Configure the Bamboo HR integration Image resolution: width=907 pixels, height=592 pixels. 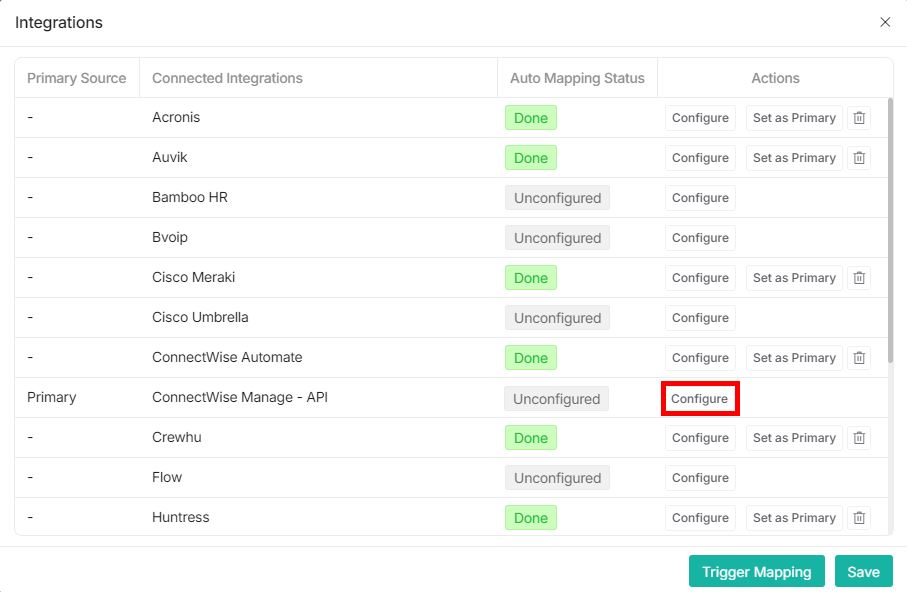coord(699,197)
